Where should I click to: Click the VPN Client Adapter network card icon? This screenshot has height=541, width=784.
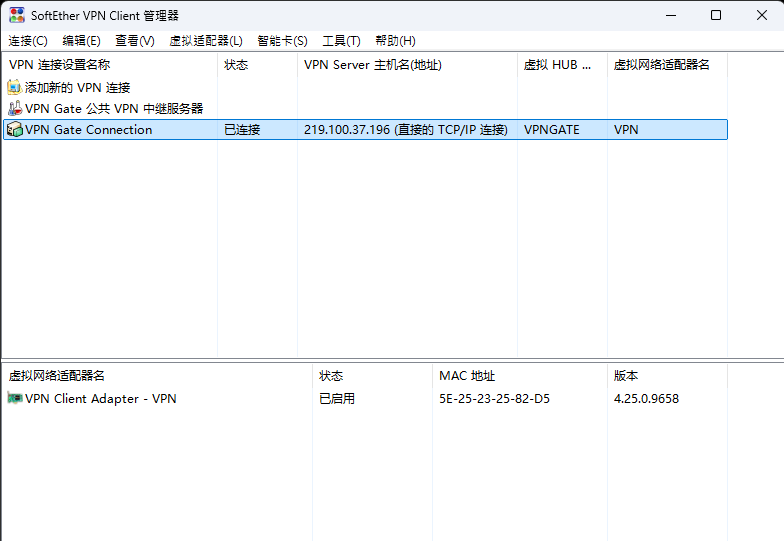tap(14, 399)
